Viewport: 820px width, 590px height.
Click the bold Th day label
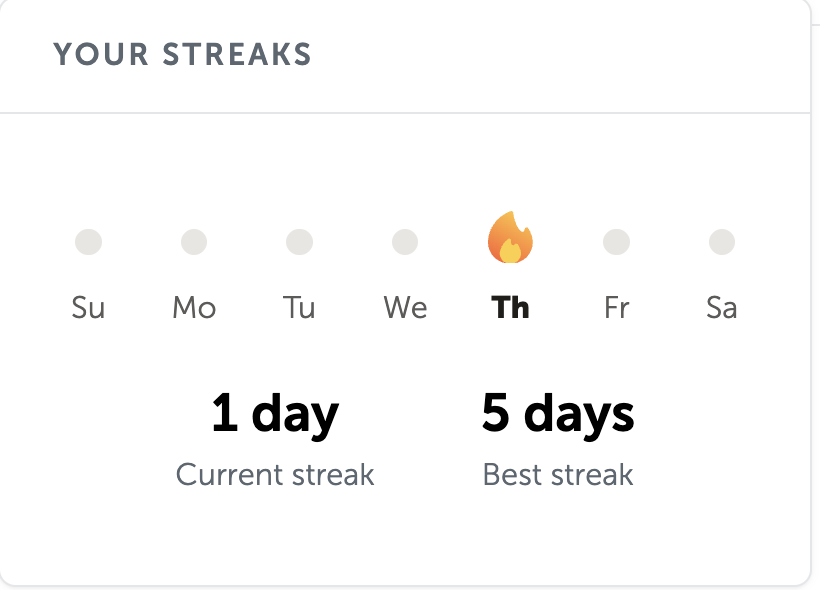[511, 307]
